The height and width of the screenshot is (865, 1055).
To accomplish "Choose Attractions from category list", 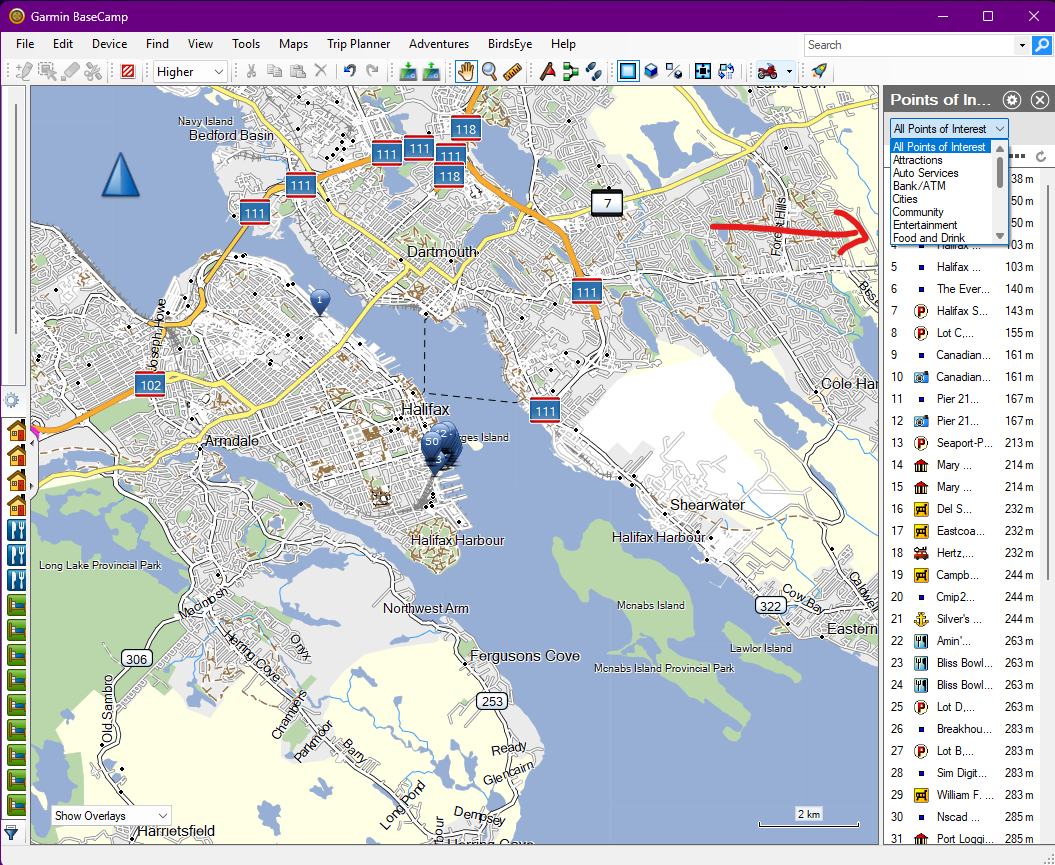I will pyautogui.click(x=917, y=160).
